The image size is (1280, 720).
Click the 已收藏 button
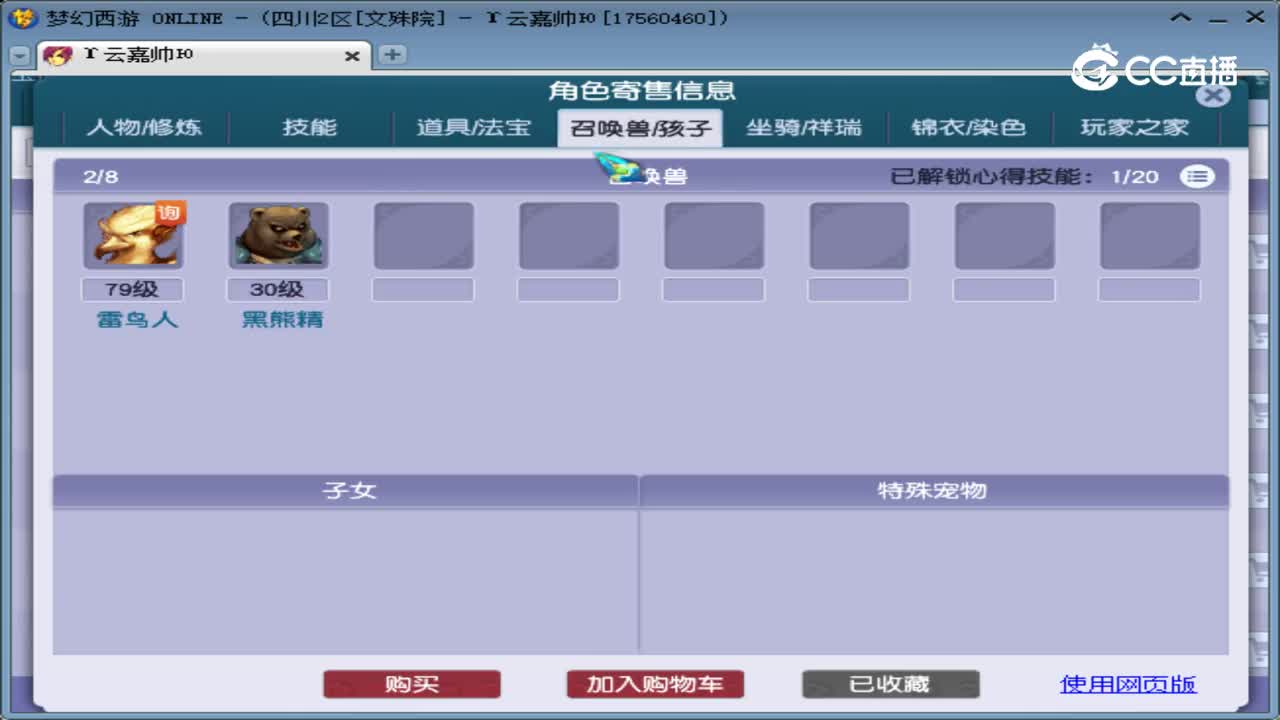(x=890, y=685)
